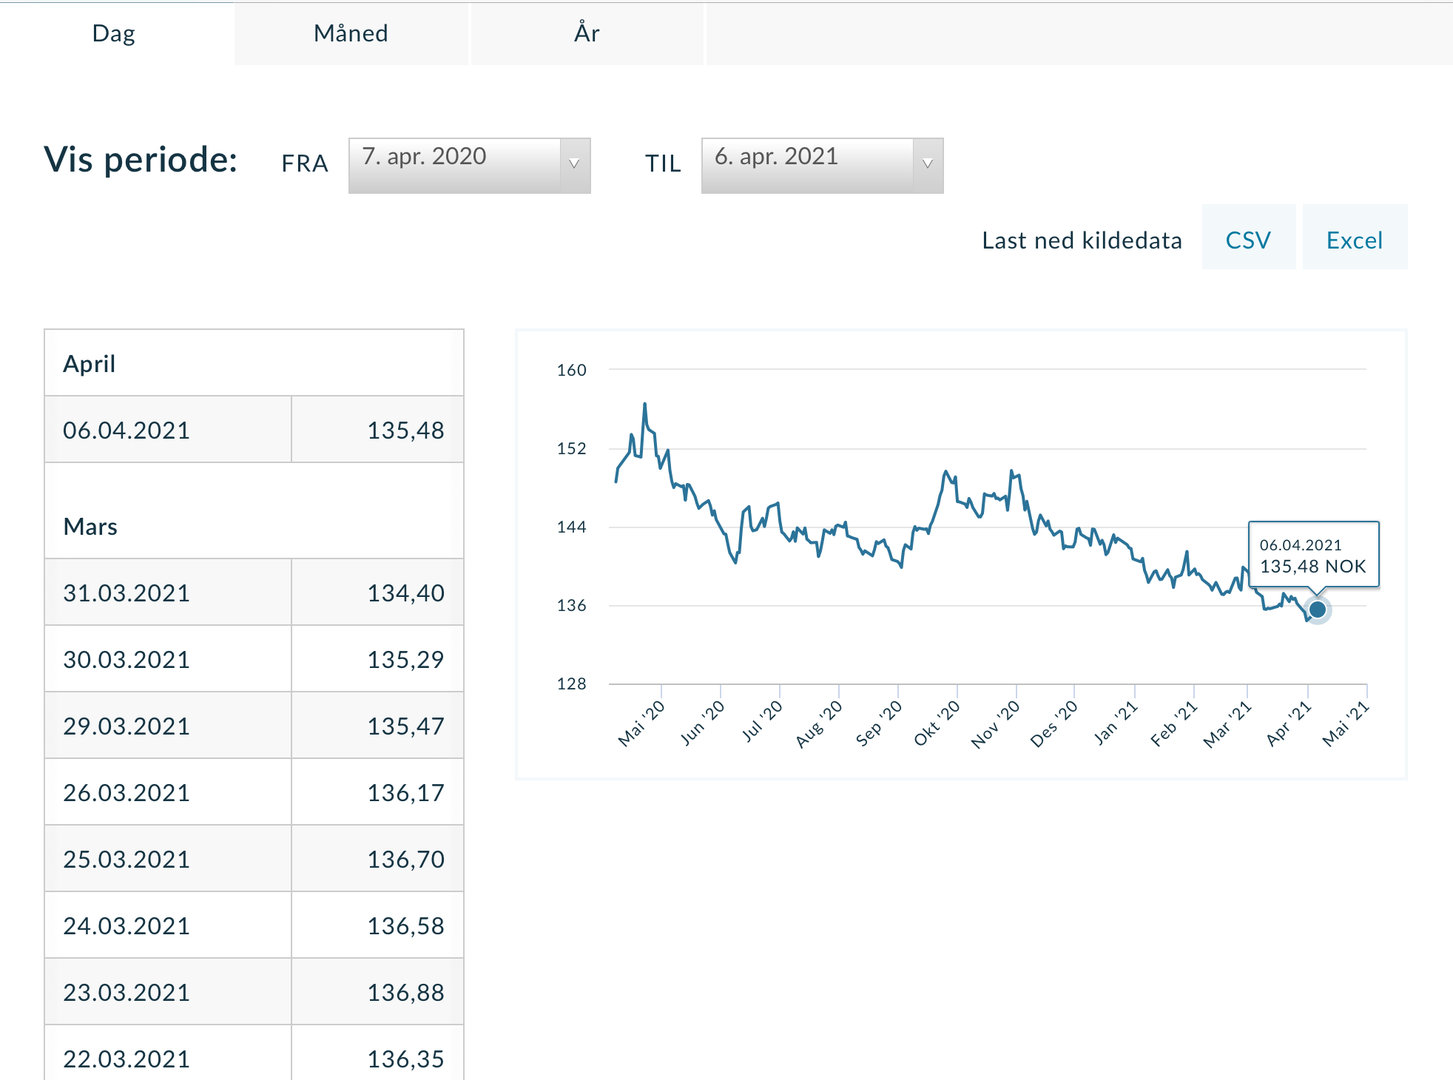Click the chart tooltip showing 135,48 NOK
1453x1080 pixels.
[x=1312, y=555]
